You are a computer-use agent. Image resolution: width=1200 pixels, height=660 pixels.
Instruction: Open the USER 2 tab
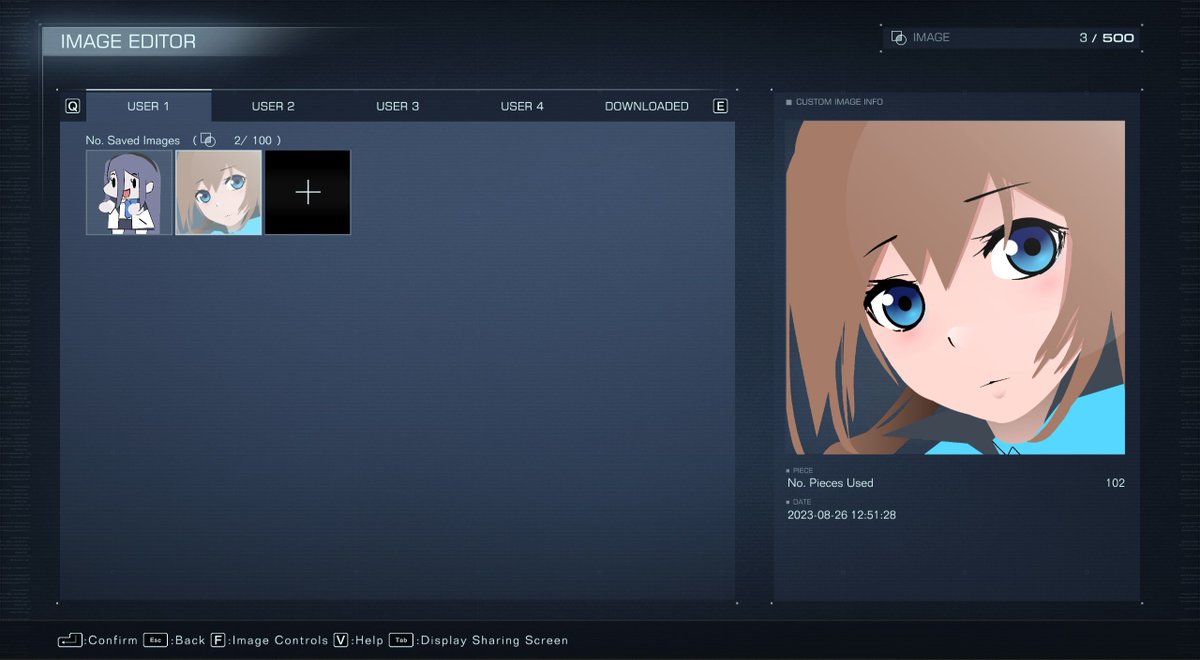273,106
